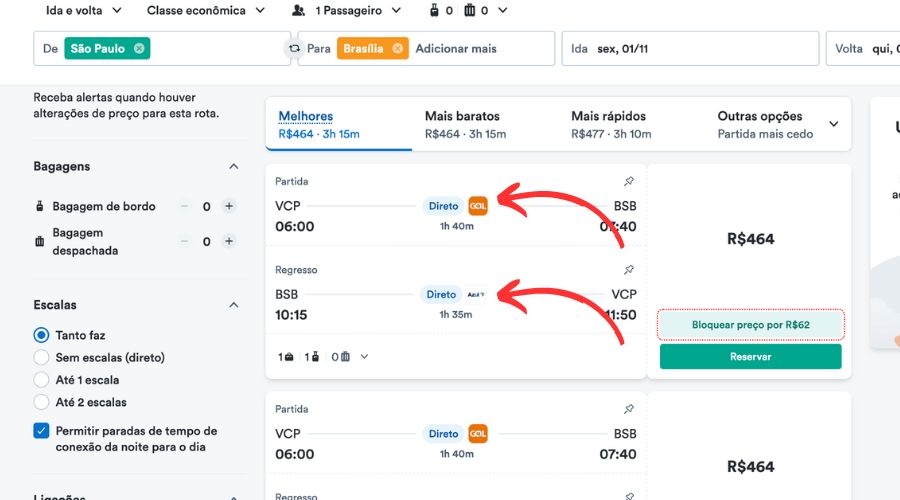This screenshot has width=900, height=500.
Task: Click the R$464 price in first result
Action: (x=751, y=239)
